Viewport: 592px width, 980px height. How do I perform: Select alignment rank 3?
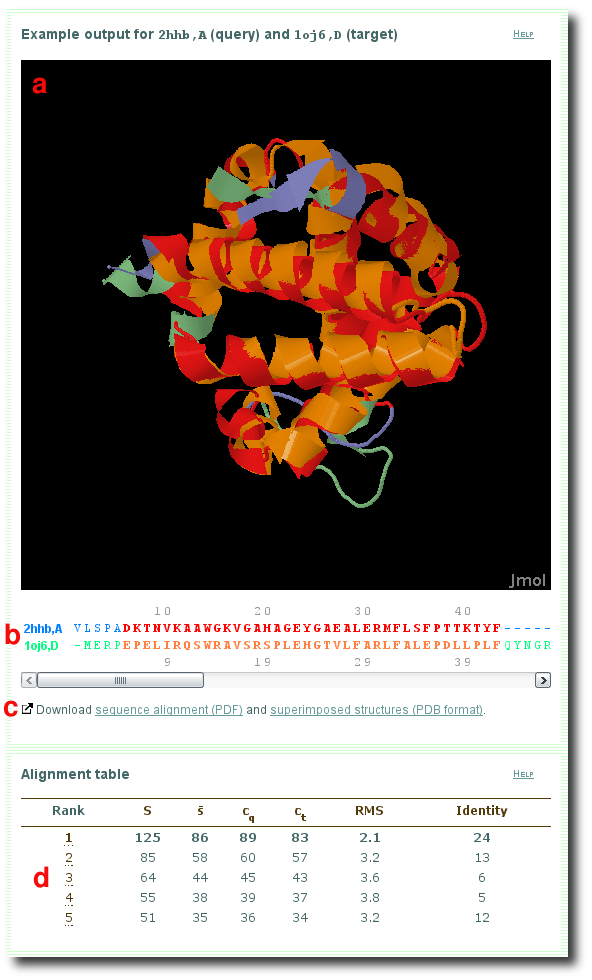coord(69,878)
